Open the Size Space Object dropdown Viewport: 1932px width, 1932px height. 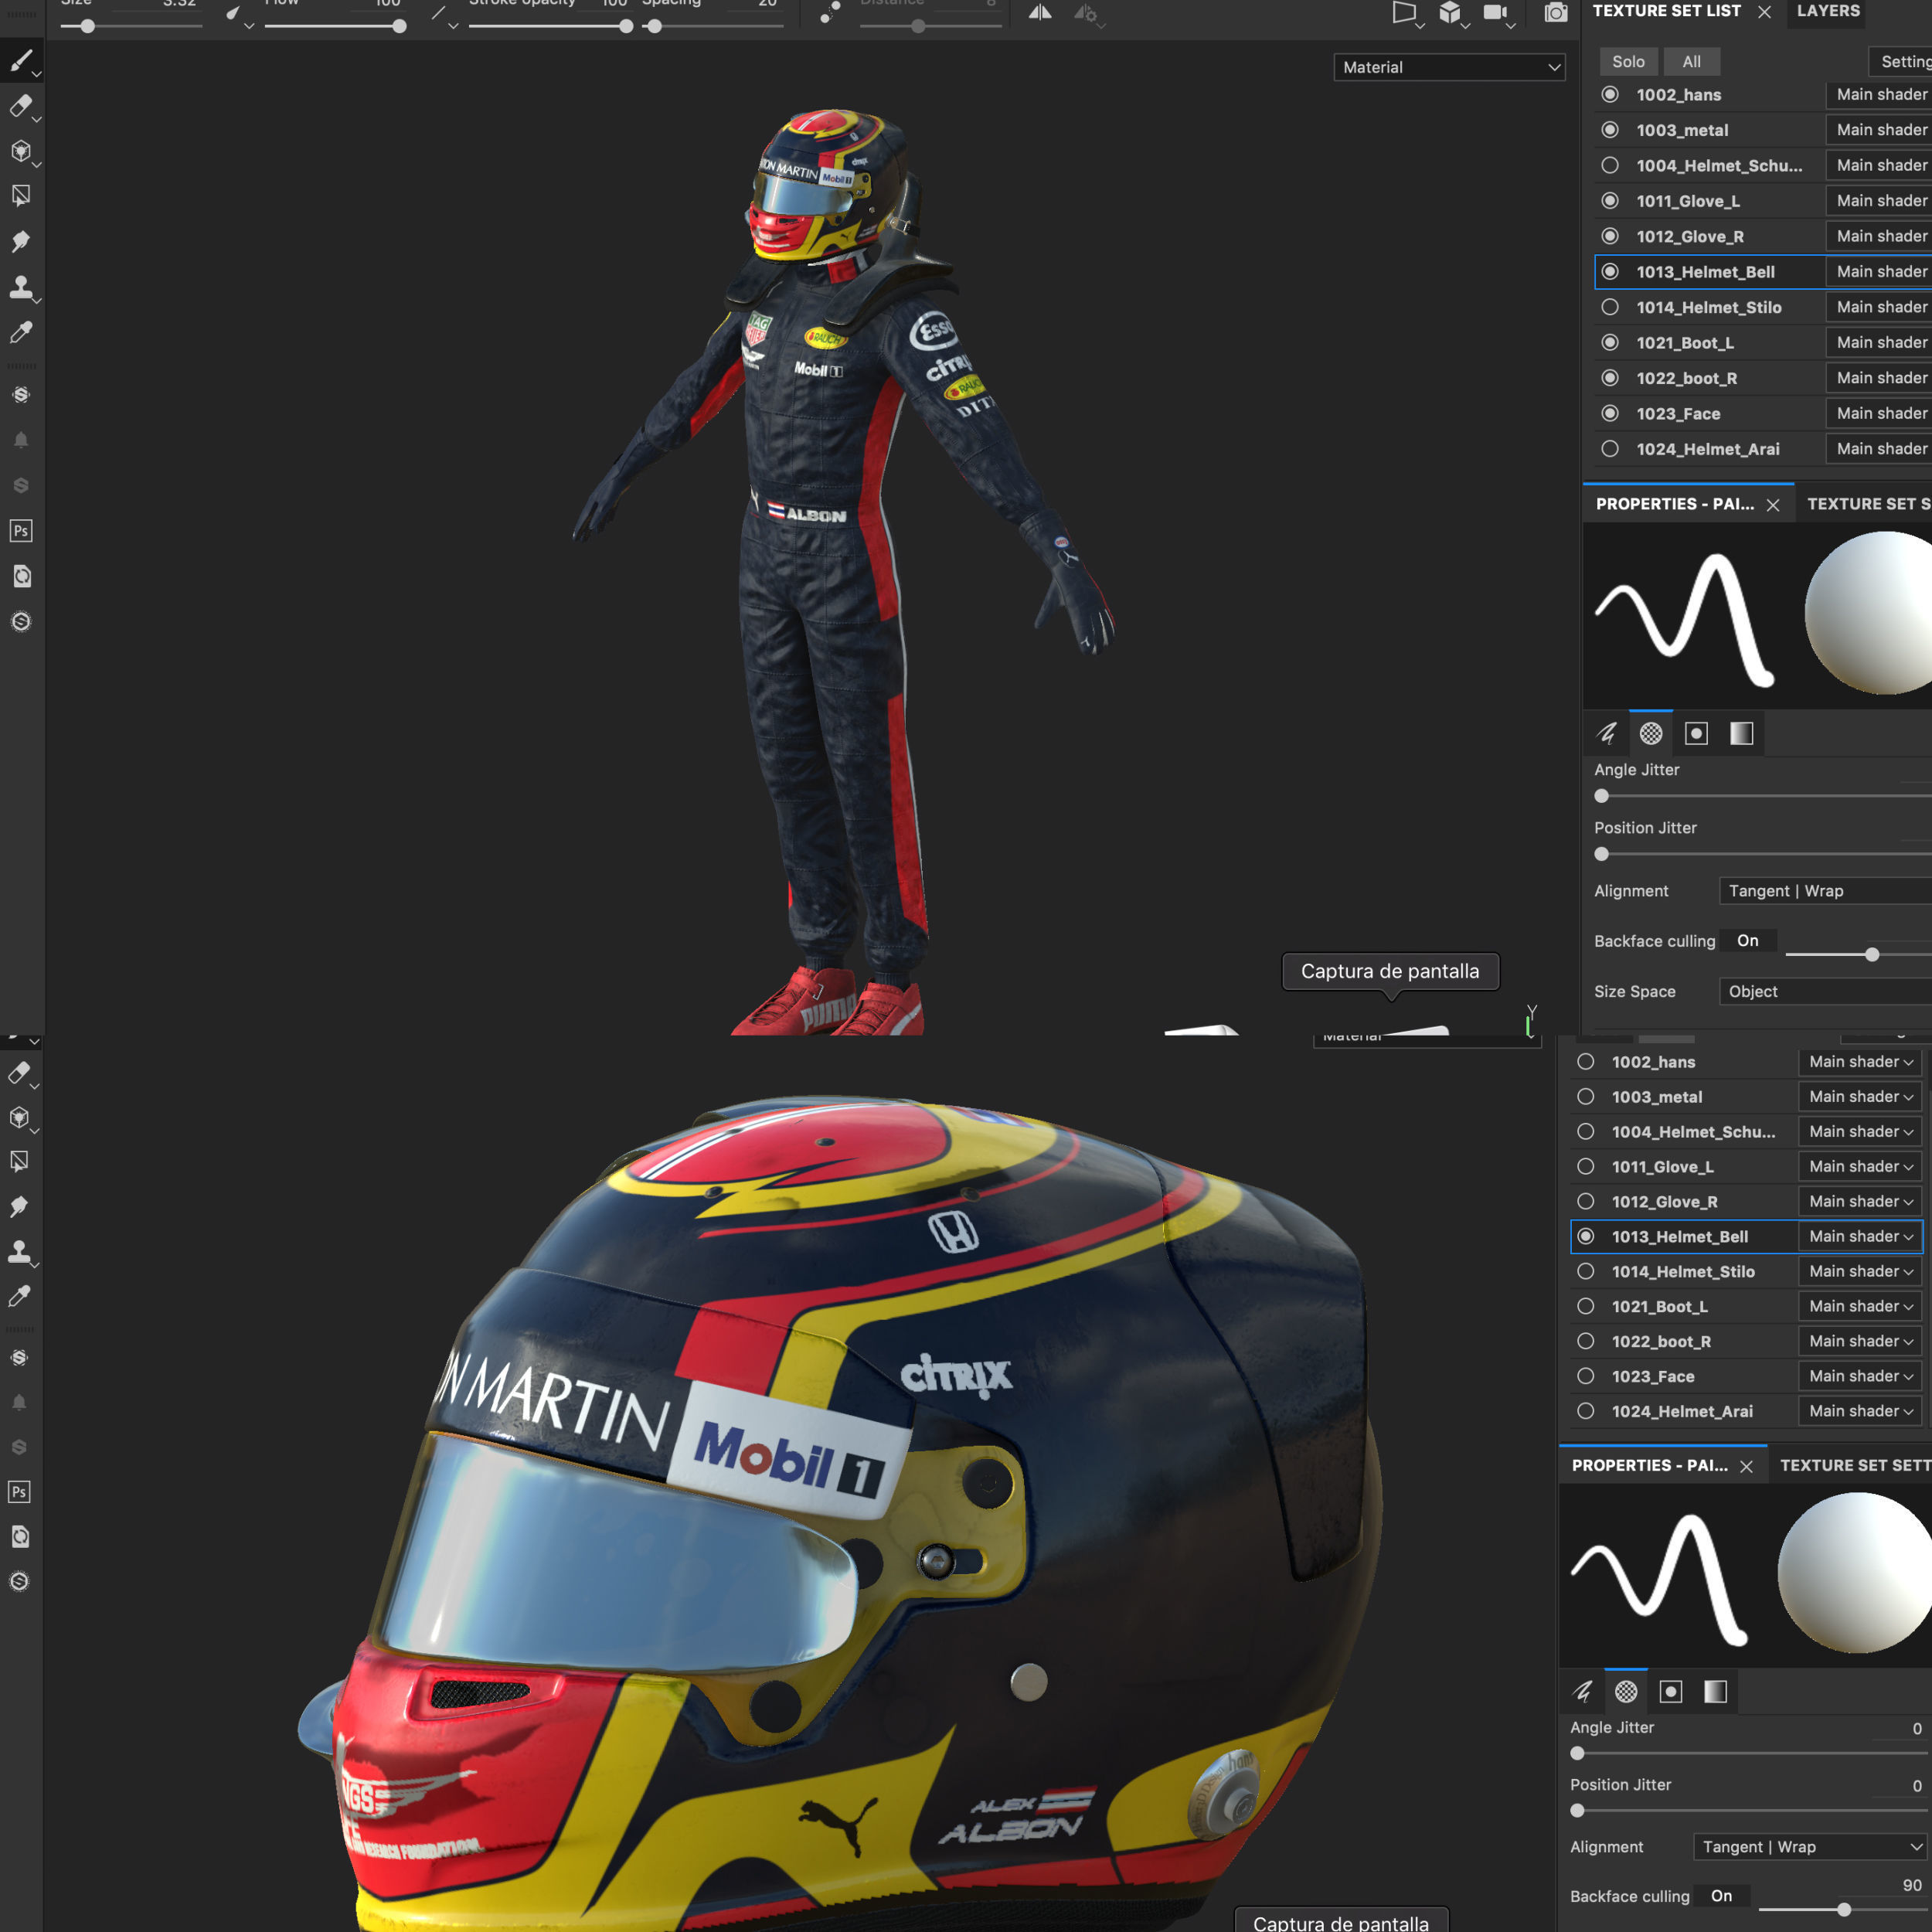1825,991
